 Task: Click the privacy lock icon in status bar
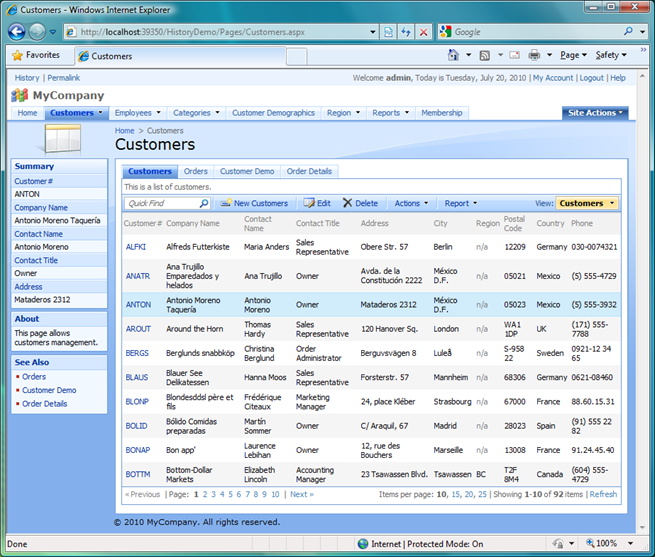click(558, 543)
